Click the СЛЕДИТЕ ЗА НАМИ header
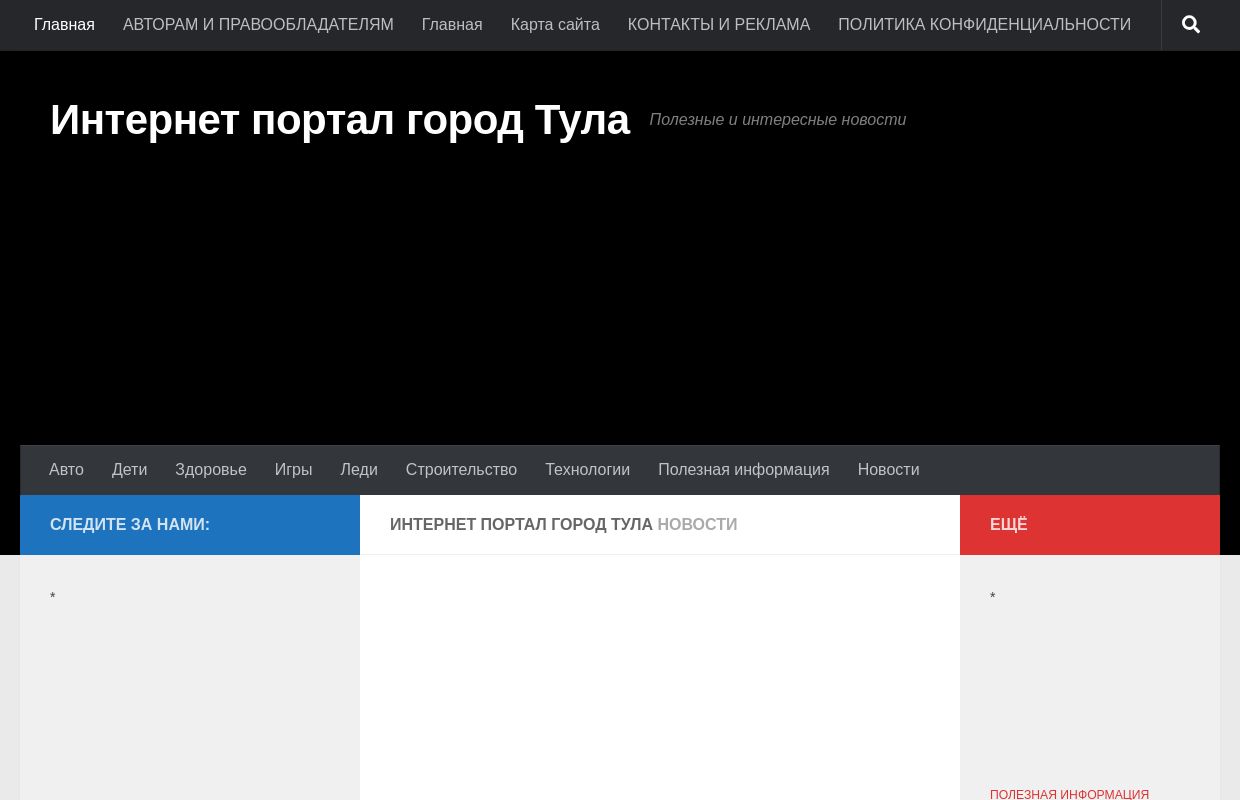Viewport: 1240px width, 800px height. [129, 524]
